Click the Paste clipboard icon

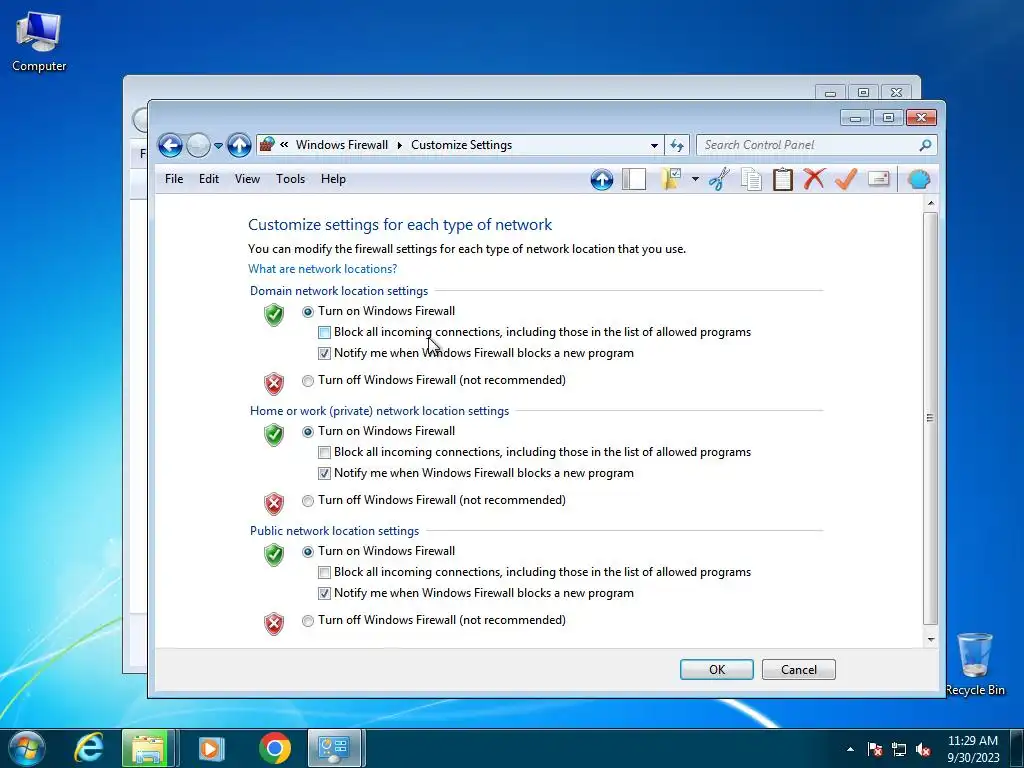pyautogui.click(x=782, y=179)
